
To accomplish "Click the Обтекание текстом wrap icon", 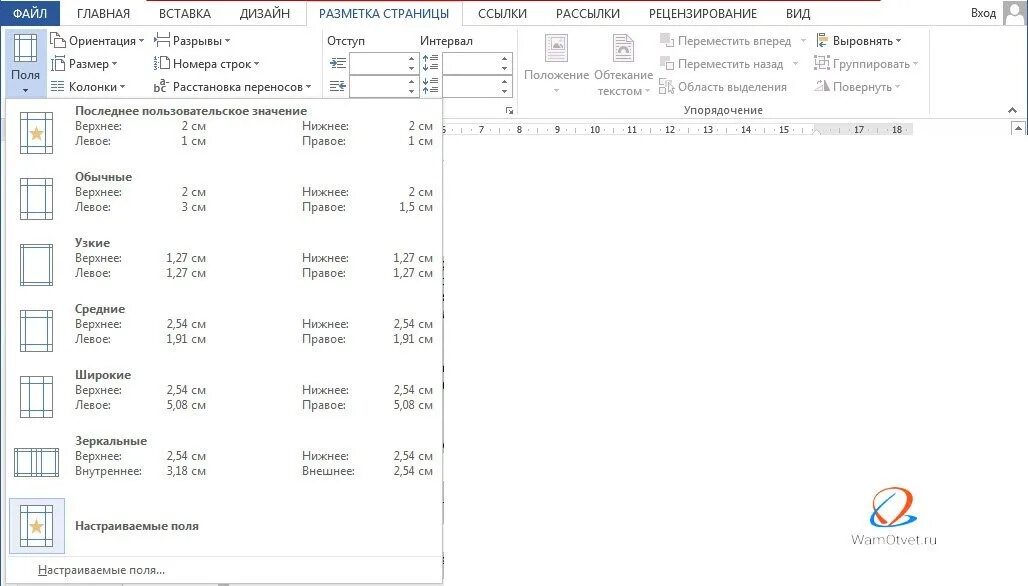I will click(623, 49).
